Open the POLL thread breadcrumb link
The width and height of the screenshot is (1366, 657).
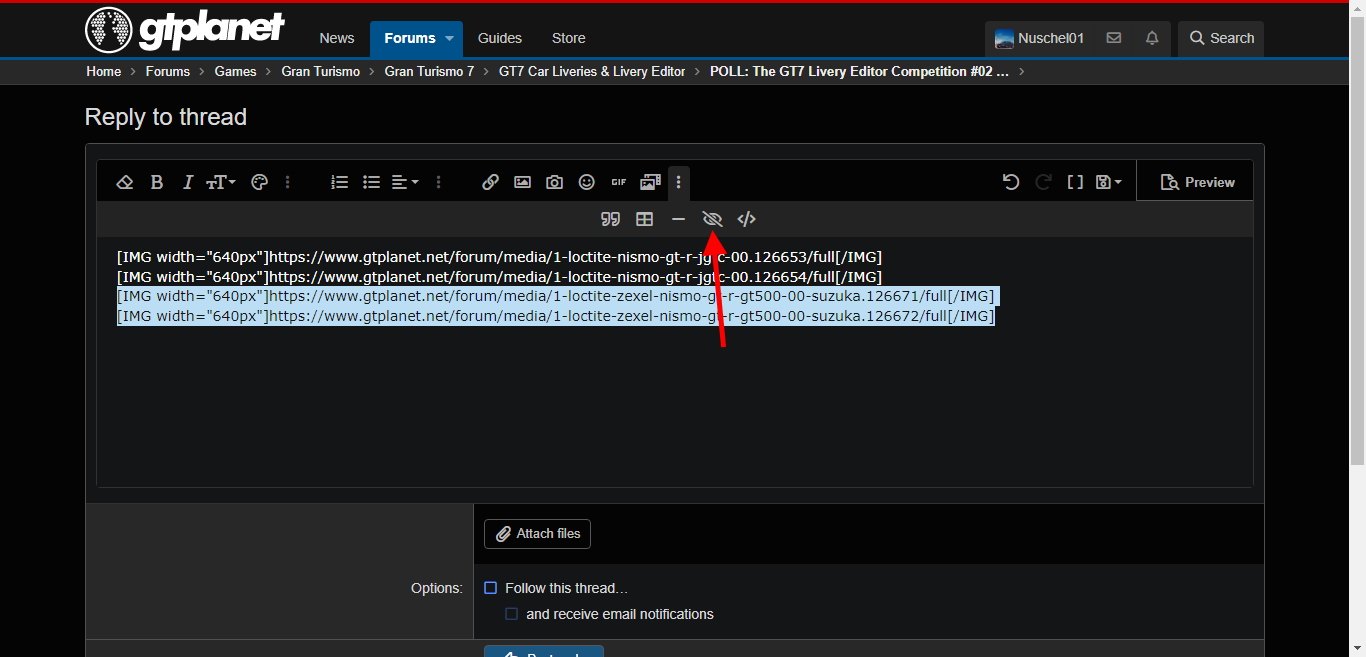tap(860, 71)
